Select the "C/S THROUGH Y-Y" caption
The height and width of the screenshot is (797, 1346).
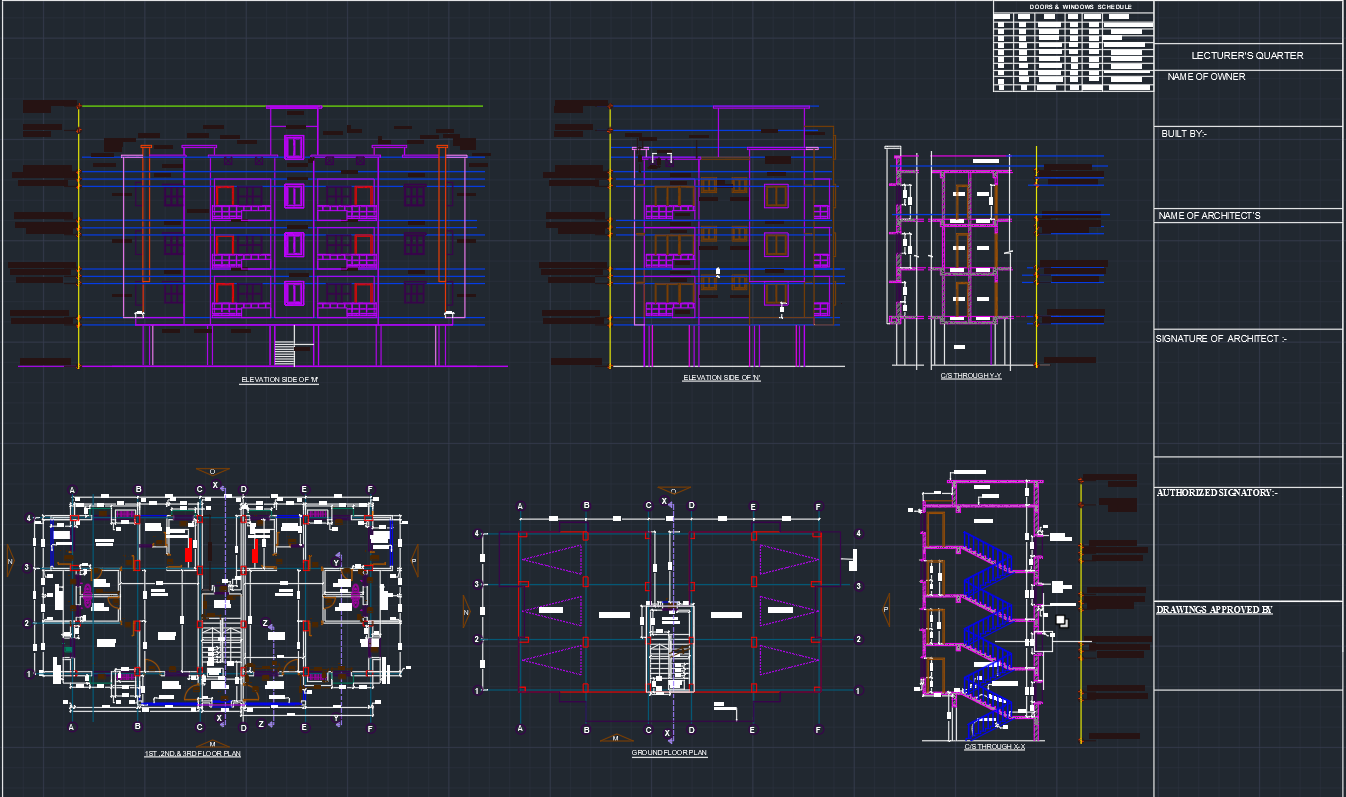[x=971, y=375]
